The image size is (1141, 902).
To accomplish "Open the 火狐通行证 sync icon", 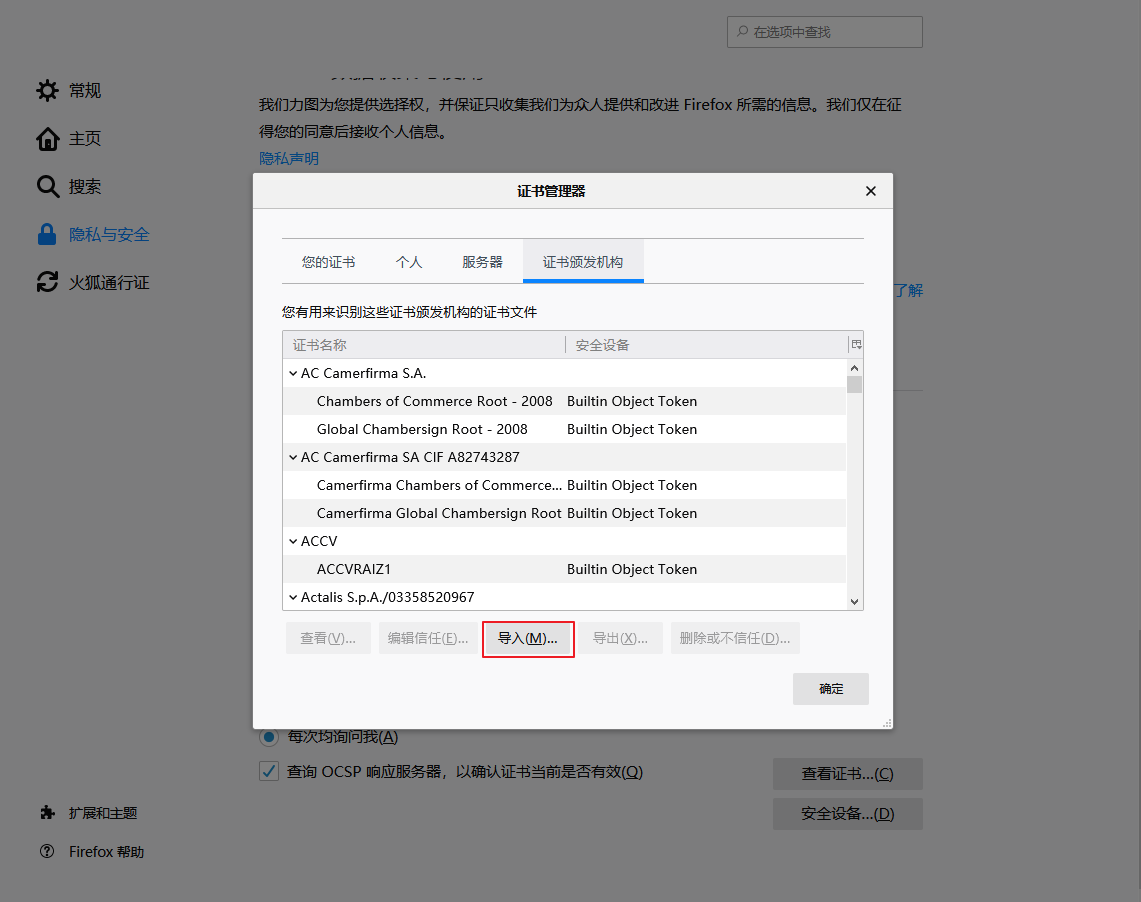I will point(47,282).
